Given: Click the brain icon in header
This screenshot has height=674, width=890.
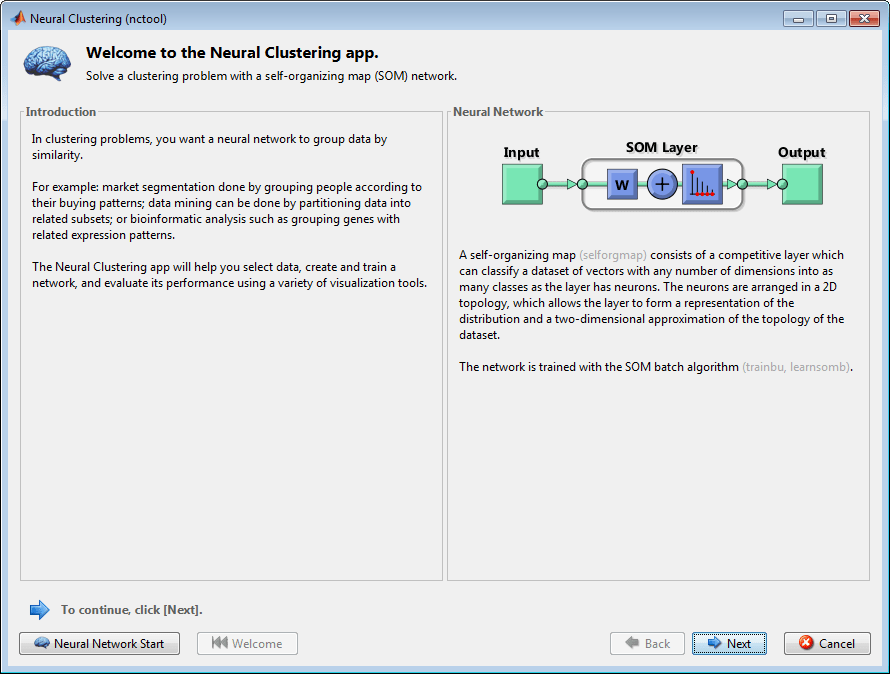Looking at the screenshot, I should (x=47, y=63).
